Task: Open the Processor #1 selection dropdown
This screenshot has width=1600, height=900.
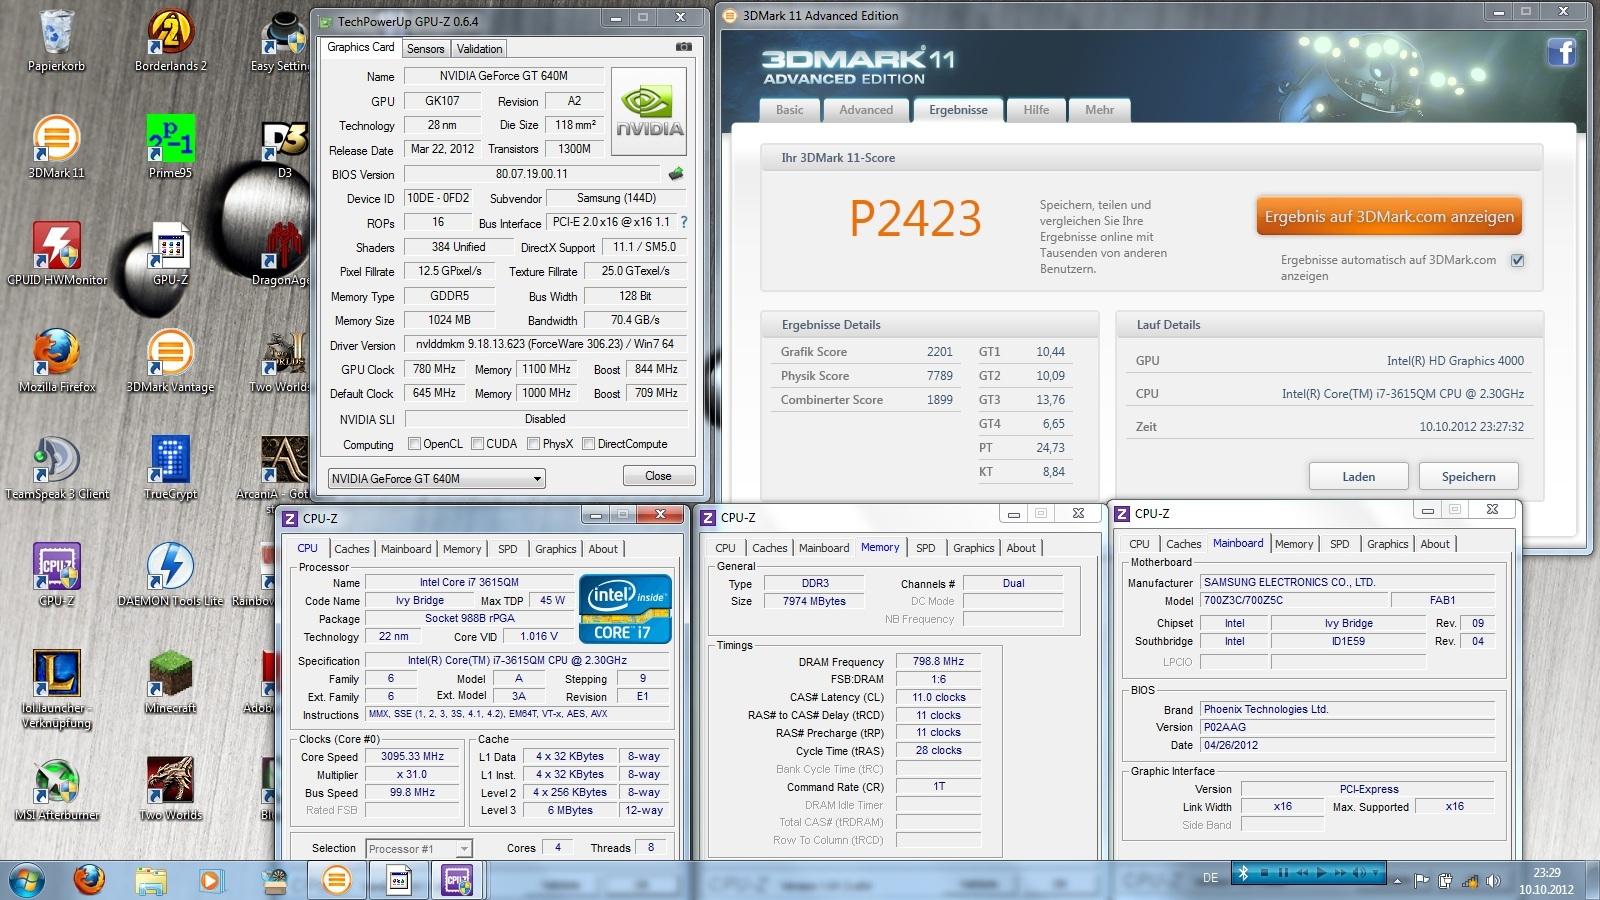Action: point(418,848)
